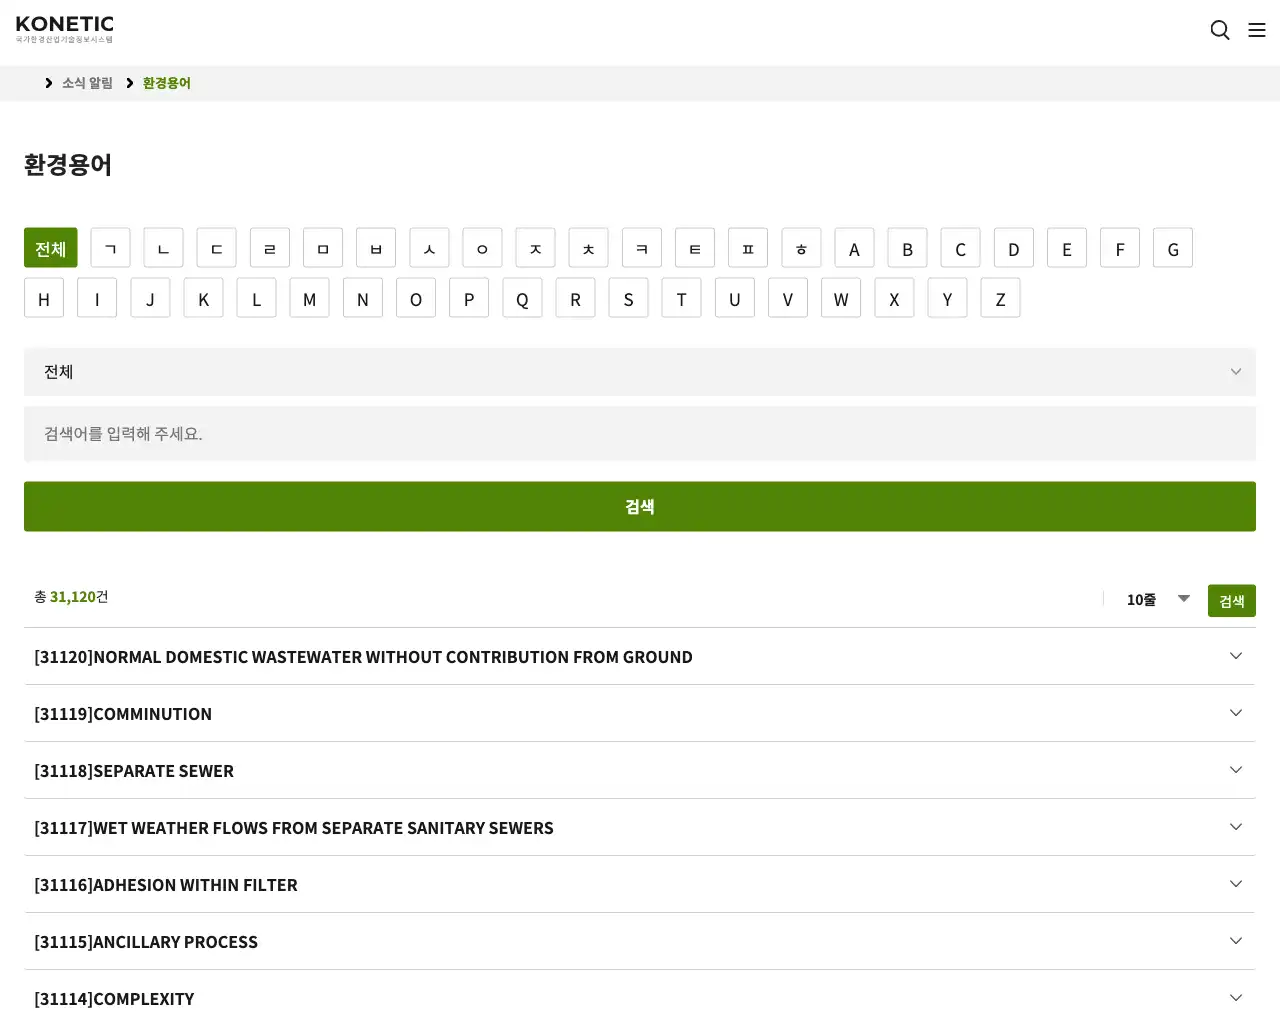The width and height of the screenshot is (1280, 1024).
Task: Filter terms by ㄴ
Action: (x=163, y=248)
